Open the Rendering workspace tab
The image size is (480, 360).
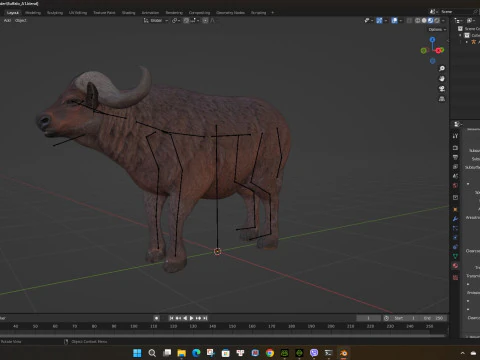(x=174, y=13)
